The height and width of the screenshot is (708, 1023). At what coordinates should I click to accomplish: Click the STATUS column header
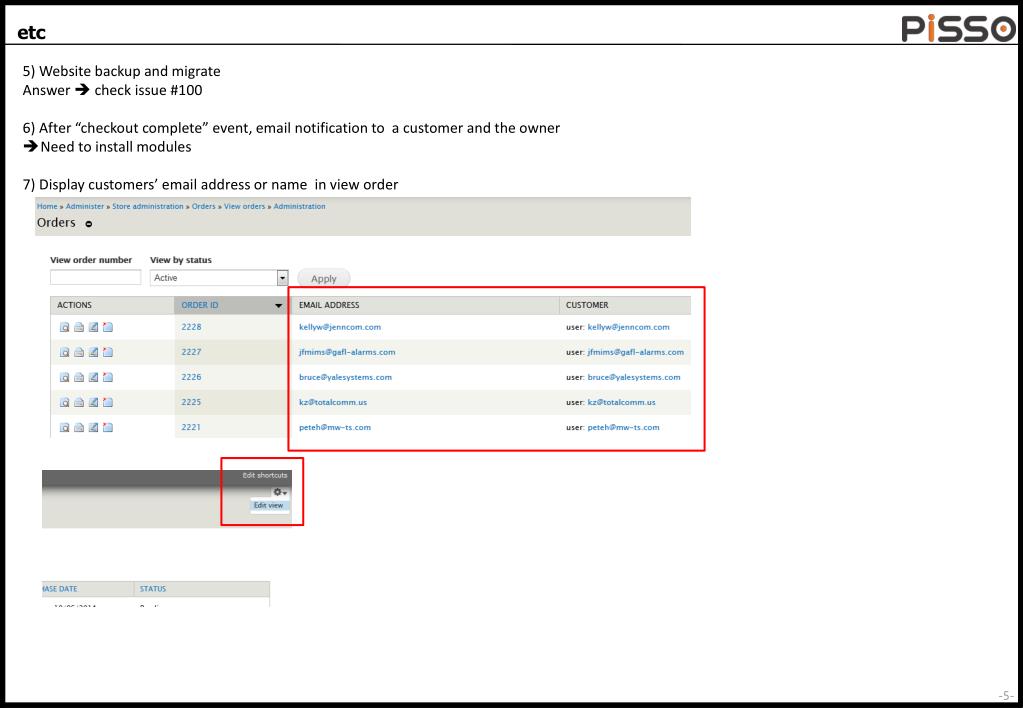153,589
